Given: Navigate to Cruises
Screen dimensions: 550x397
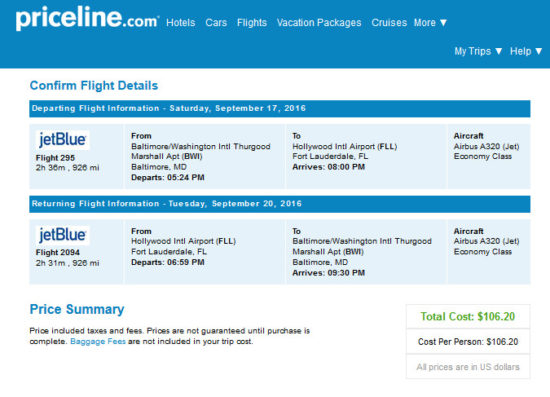Looking at the screenshot, I should pyautogui.click(x=389, y=23).
